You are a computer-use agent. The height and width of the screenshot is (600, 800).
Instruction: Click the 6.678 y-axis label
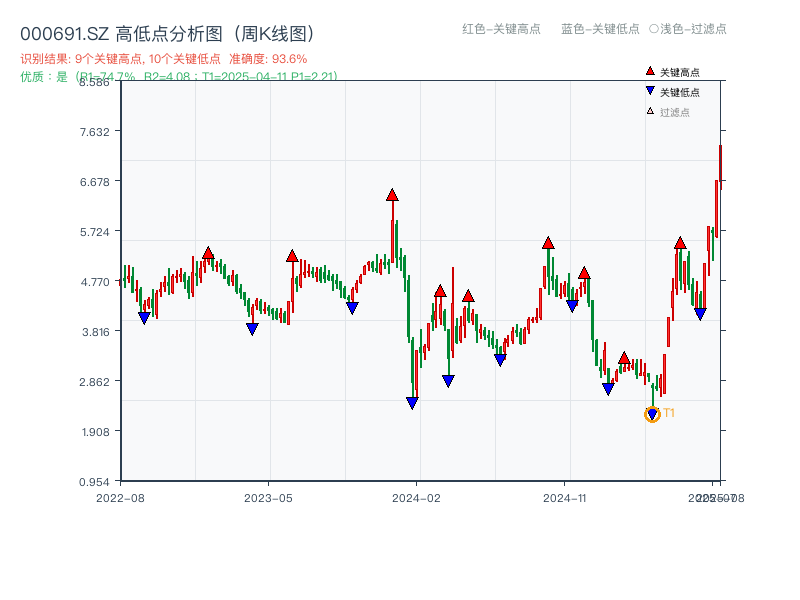tap(94, 182)
